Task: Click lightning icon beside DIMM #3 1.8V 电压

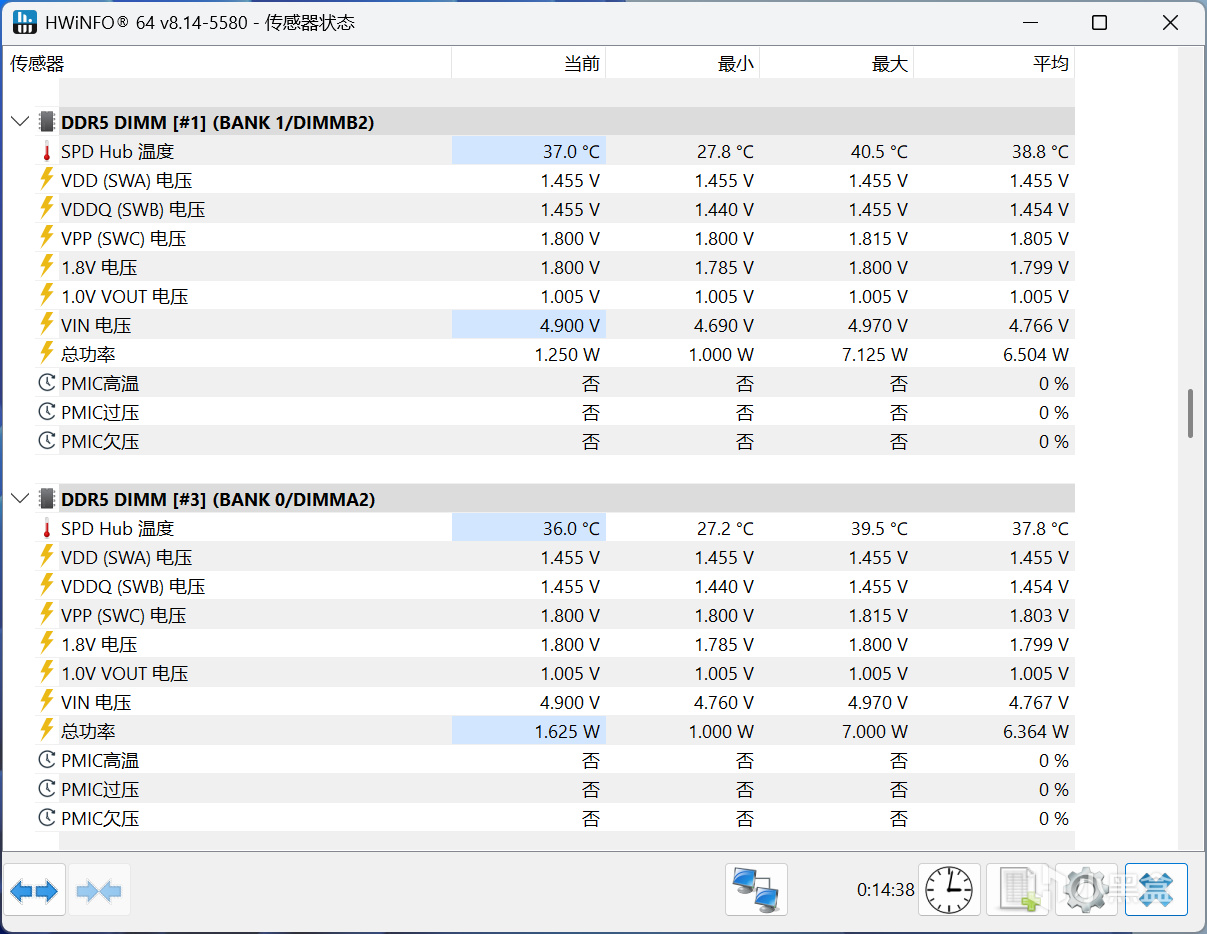Action: (46, 644)
